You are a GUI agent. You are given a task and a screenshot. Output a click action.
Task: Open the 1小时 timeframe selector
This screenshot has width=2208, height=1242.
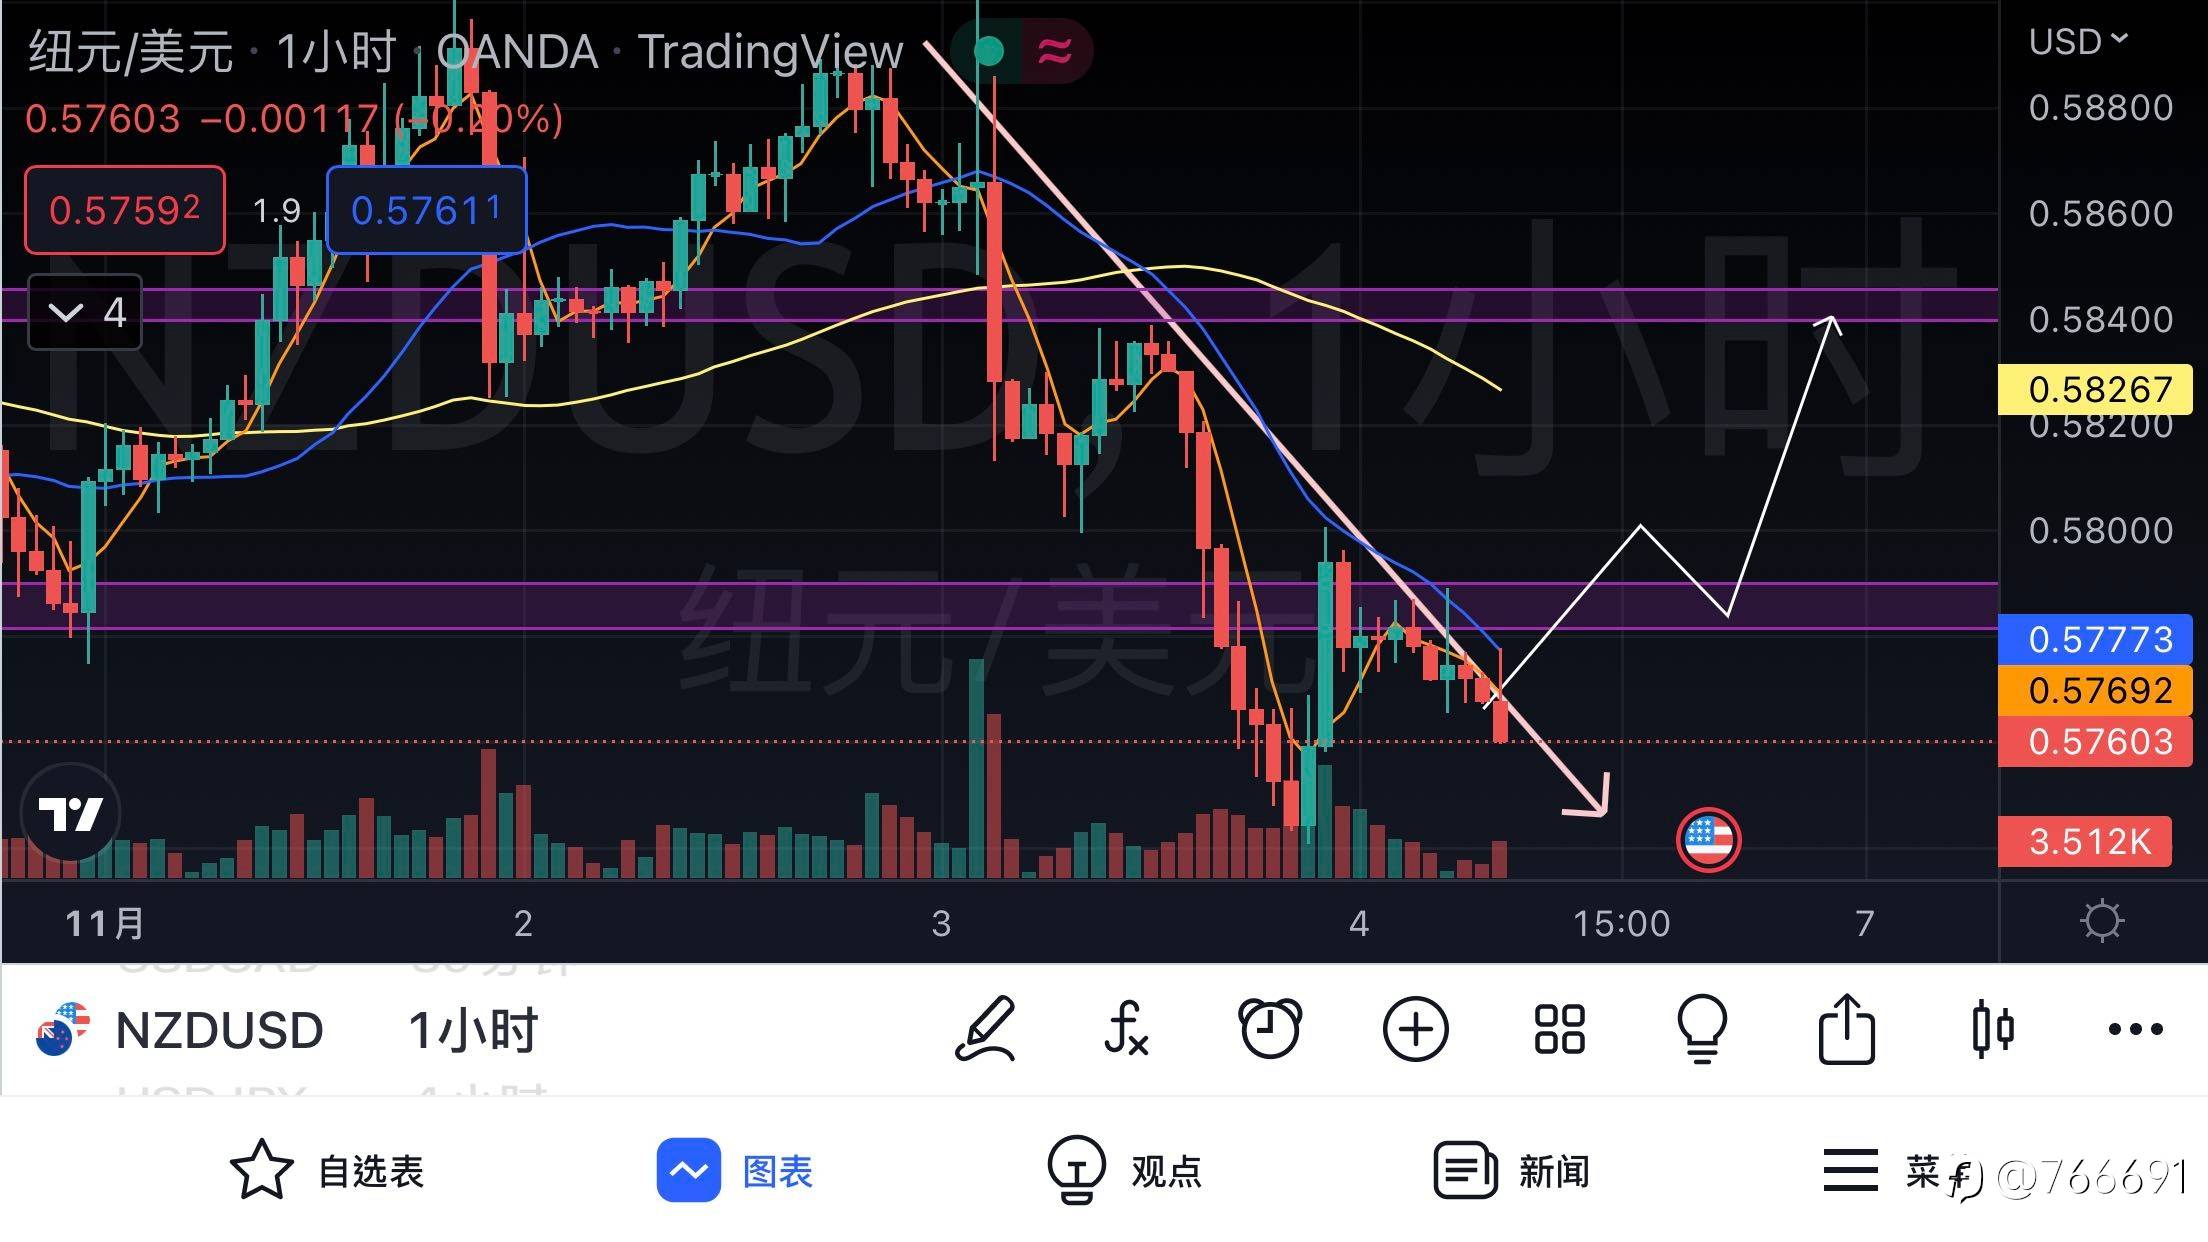(x=473, y=1030)
